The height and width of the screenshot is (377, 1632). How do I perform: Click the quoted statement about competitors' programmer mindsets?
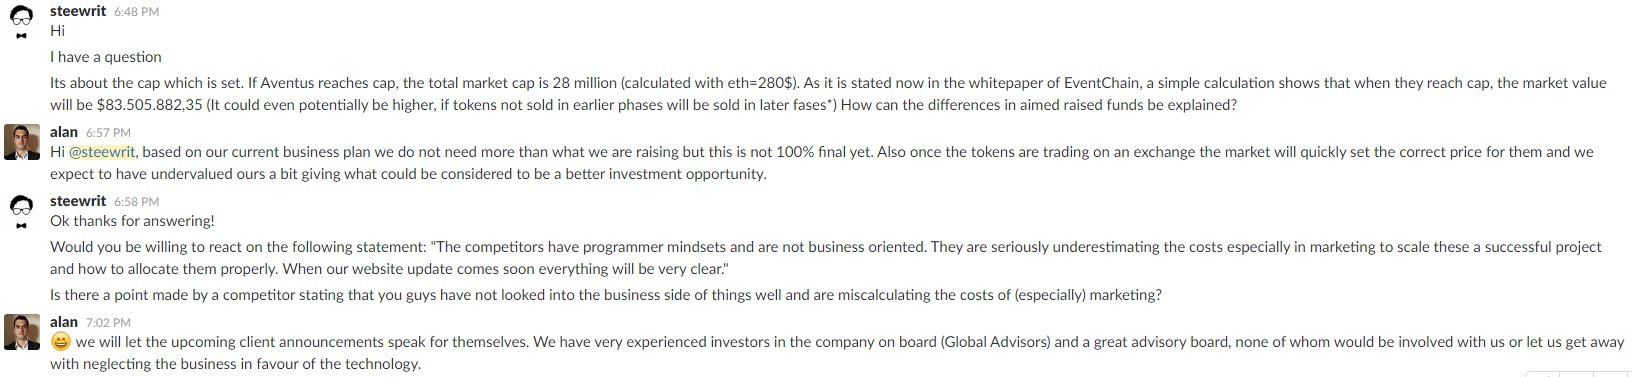[826, 258]
